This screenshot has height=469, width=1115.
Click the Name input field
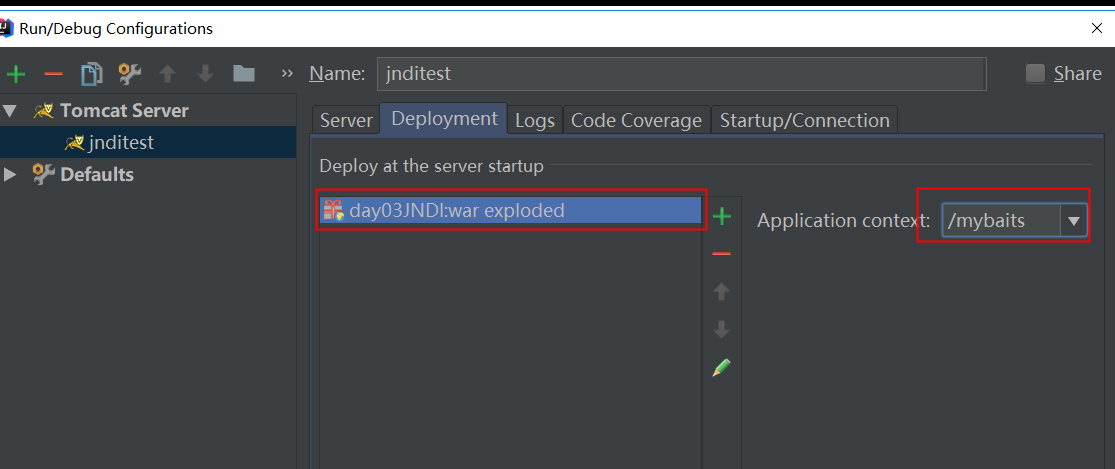tap(681, 73)
